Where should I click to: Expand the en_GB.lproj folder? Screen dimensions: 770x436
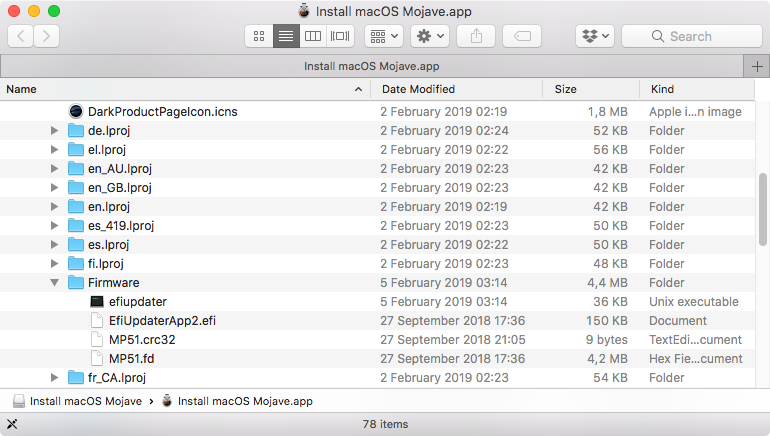(55, 188)
